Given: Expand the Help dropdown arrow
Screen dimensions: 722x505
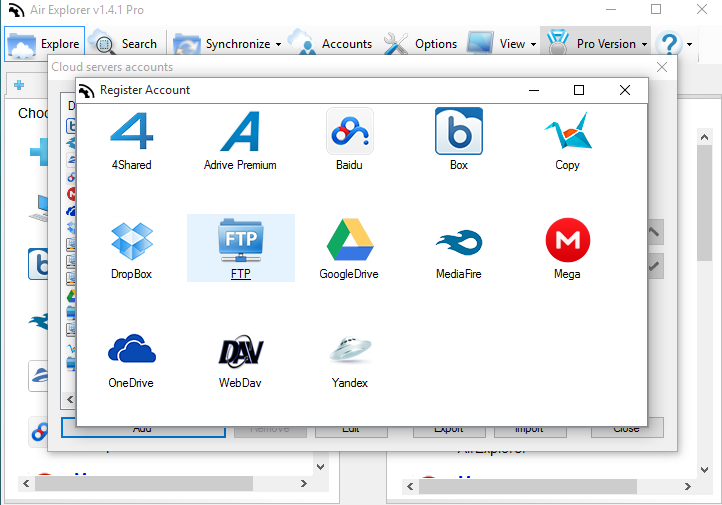Looking at the screenshot, I should click(689, 45).
